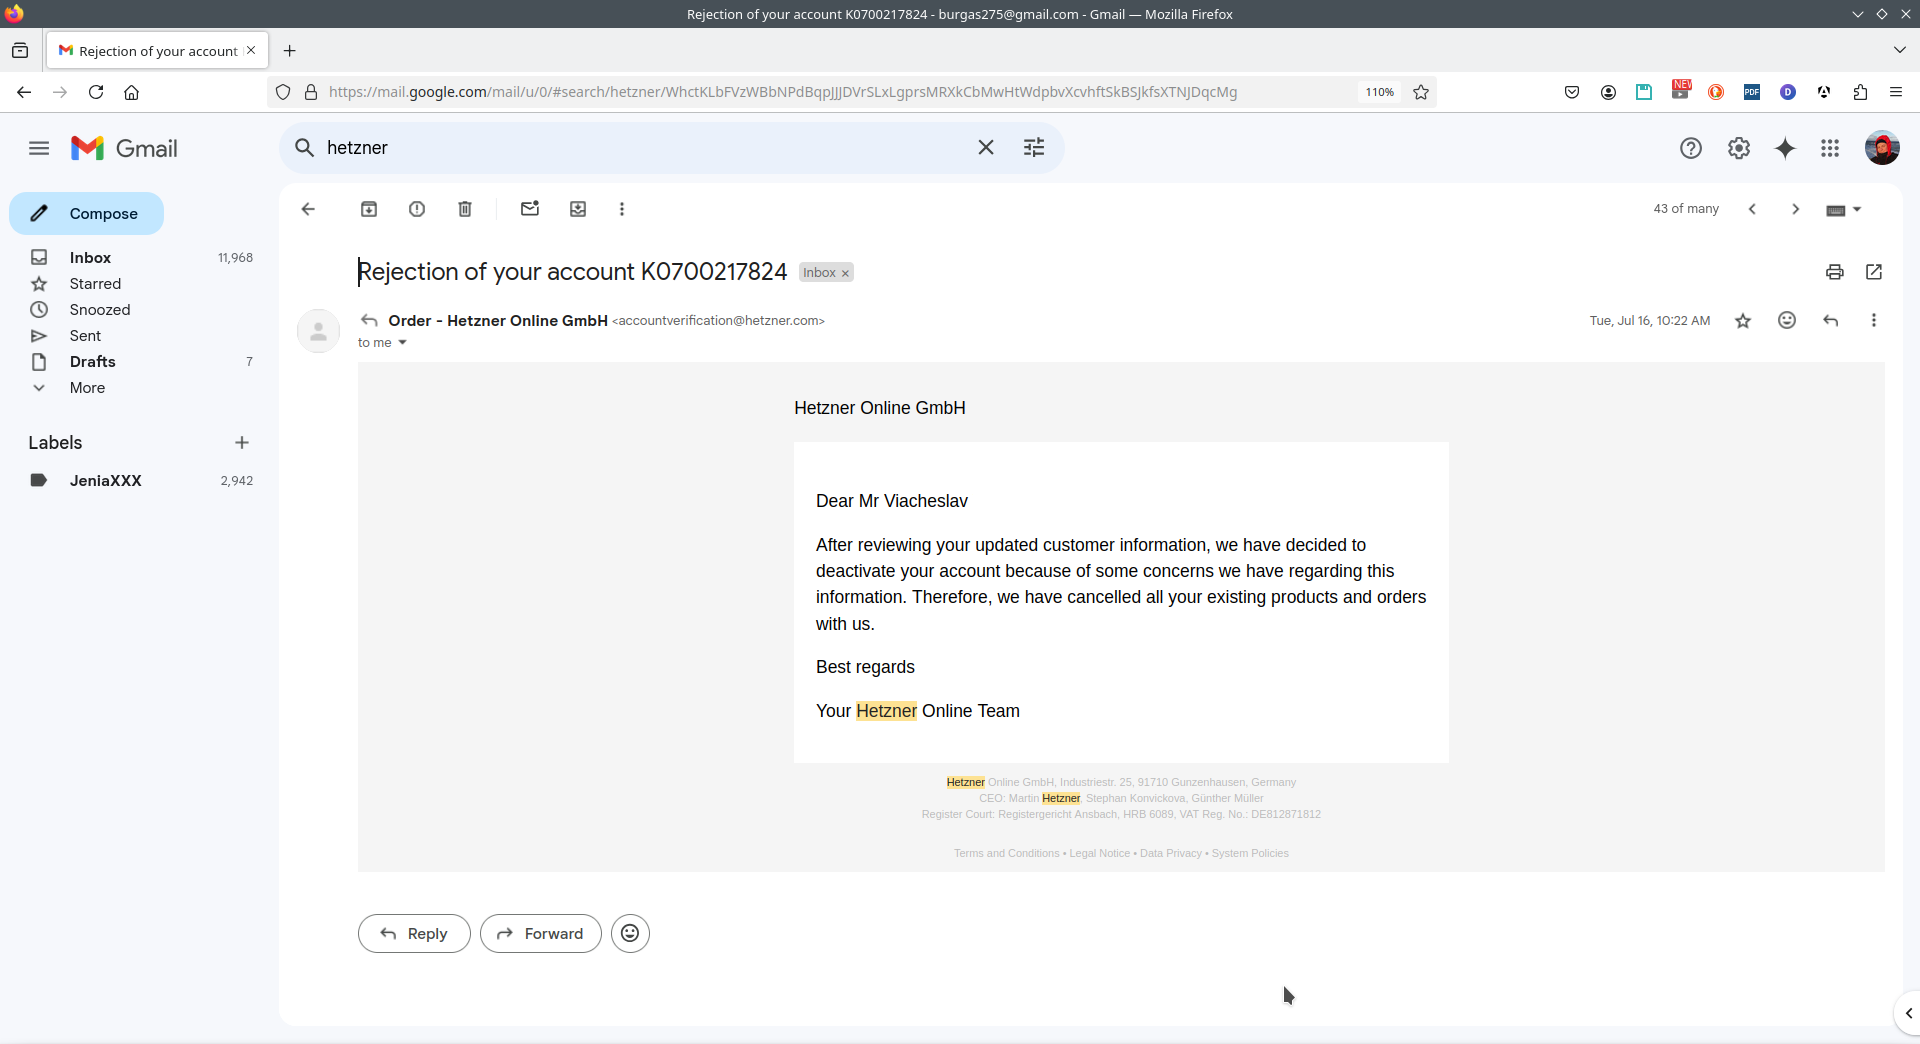Show side panel arrow
1920x1044 pixels.
(1908, 1013)
